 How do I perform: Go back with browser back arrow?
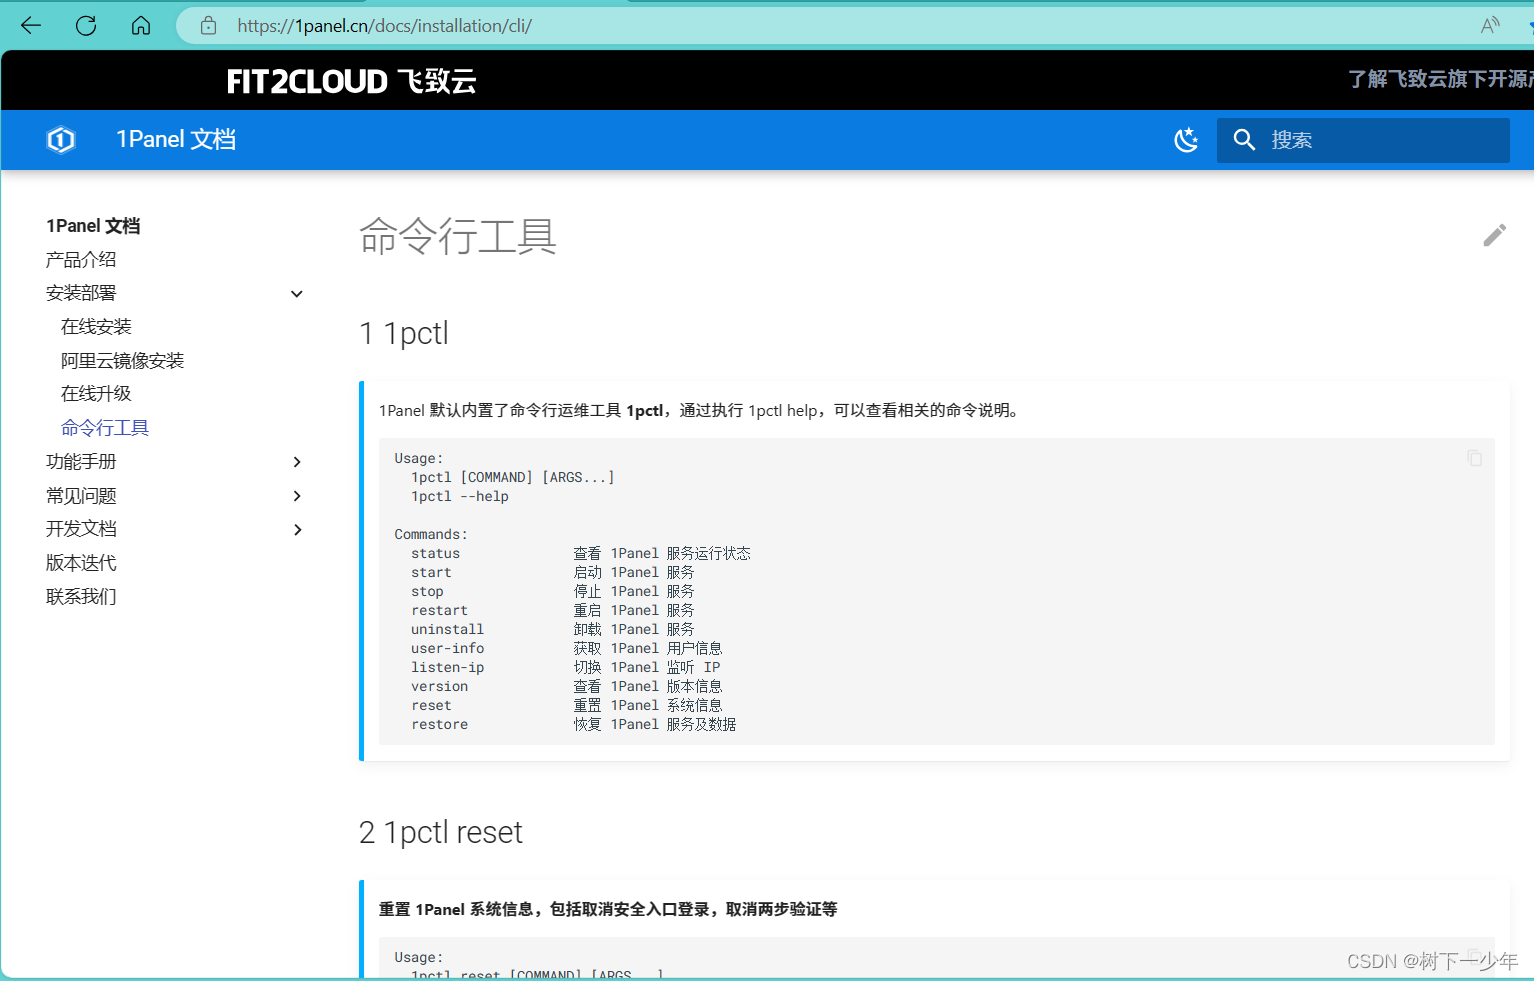pos(31,26)
